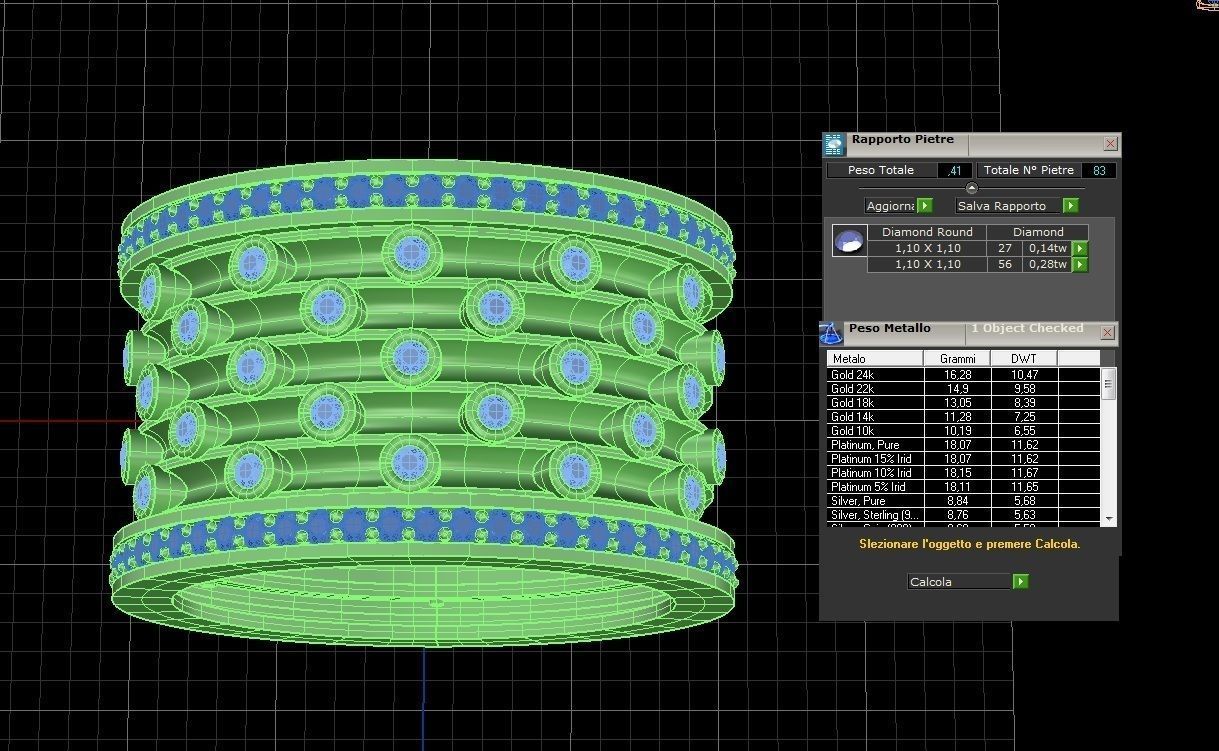Select the Silver, Sterling row
This screenshot has width=1219, height=751.
(964, 515)
